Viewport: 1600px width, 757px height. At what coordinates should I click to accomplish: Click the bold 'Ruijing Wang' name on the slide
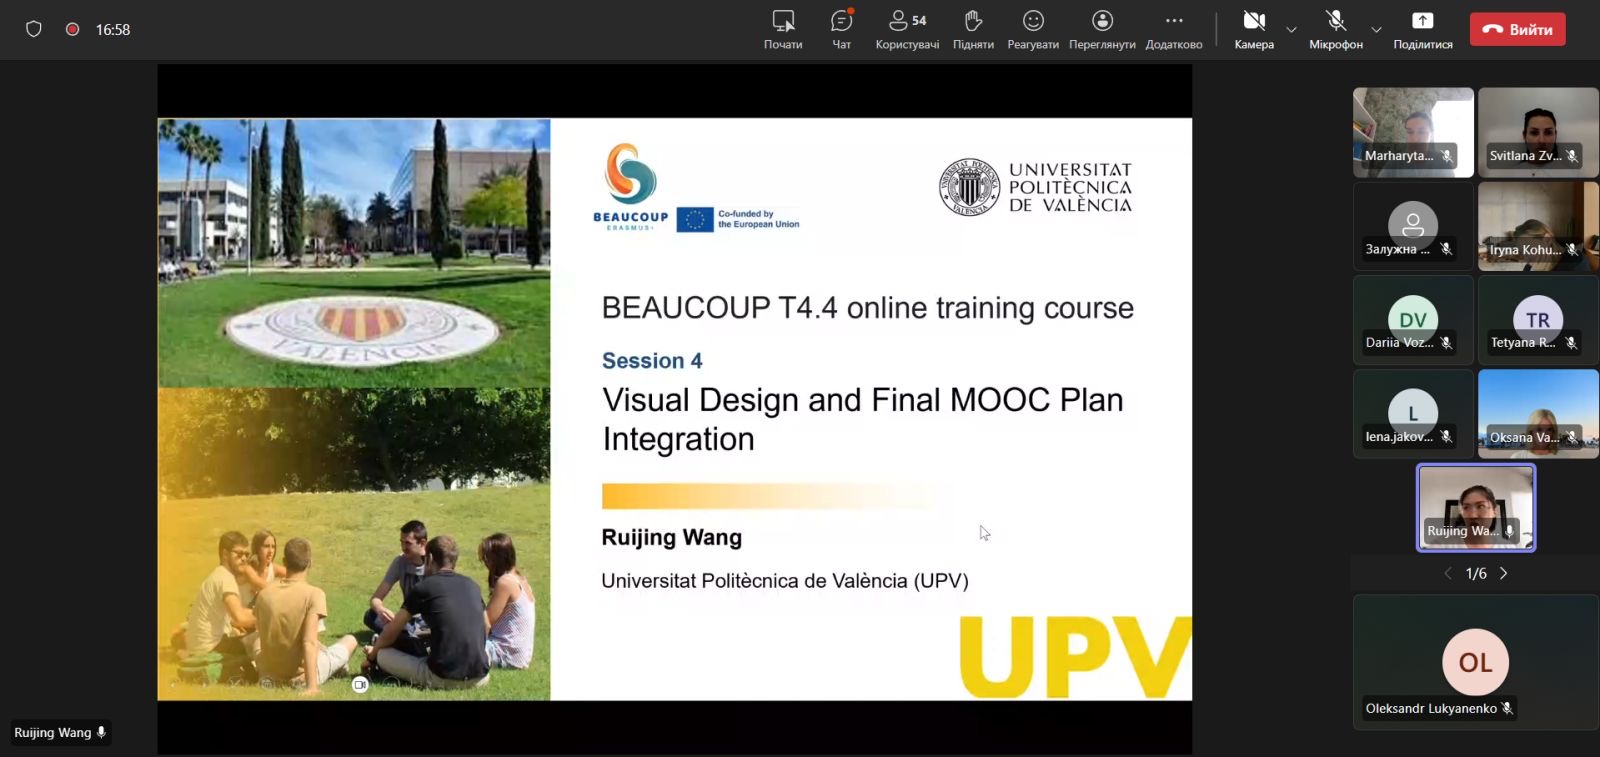[x=672, y=538]
